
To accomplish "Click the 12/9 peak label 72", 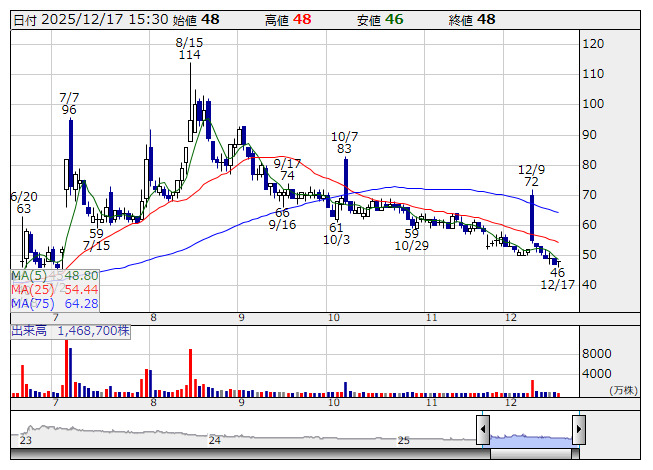I will point(531,182).
